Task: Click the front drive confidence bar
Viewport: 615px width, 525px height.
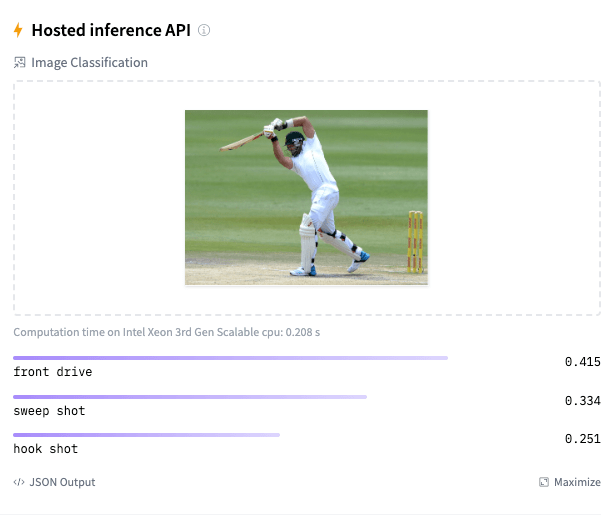Action: click(x=230, y=357)
